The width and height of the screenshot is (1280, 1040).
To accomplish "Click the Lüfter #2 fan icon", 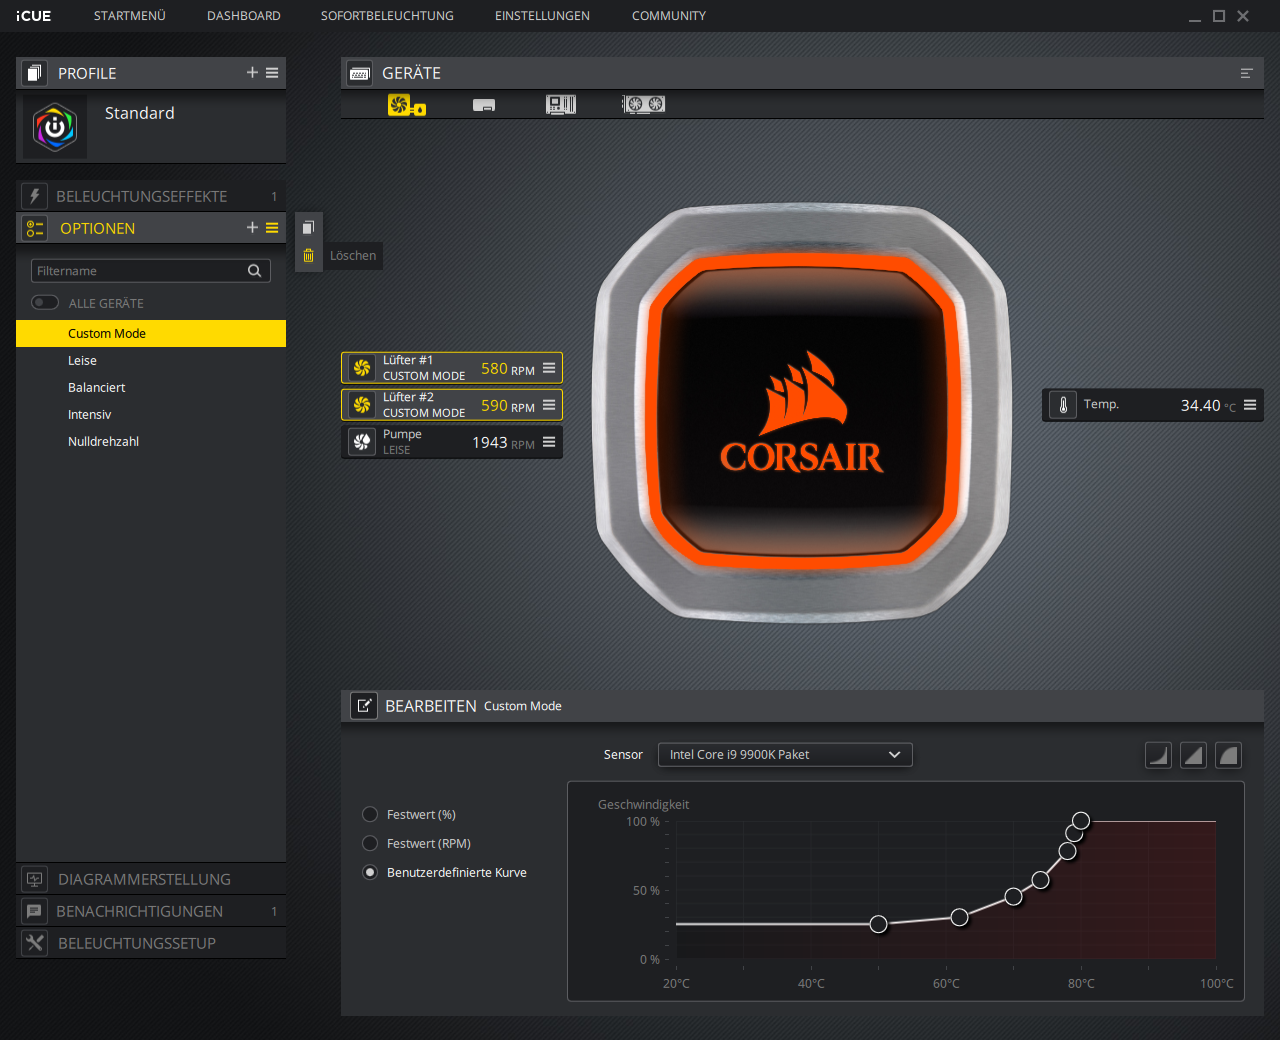I will point(362,405).
